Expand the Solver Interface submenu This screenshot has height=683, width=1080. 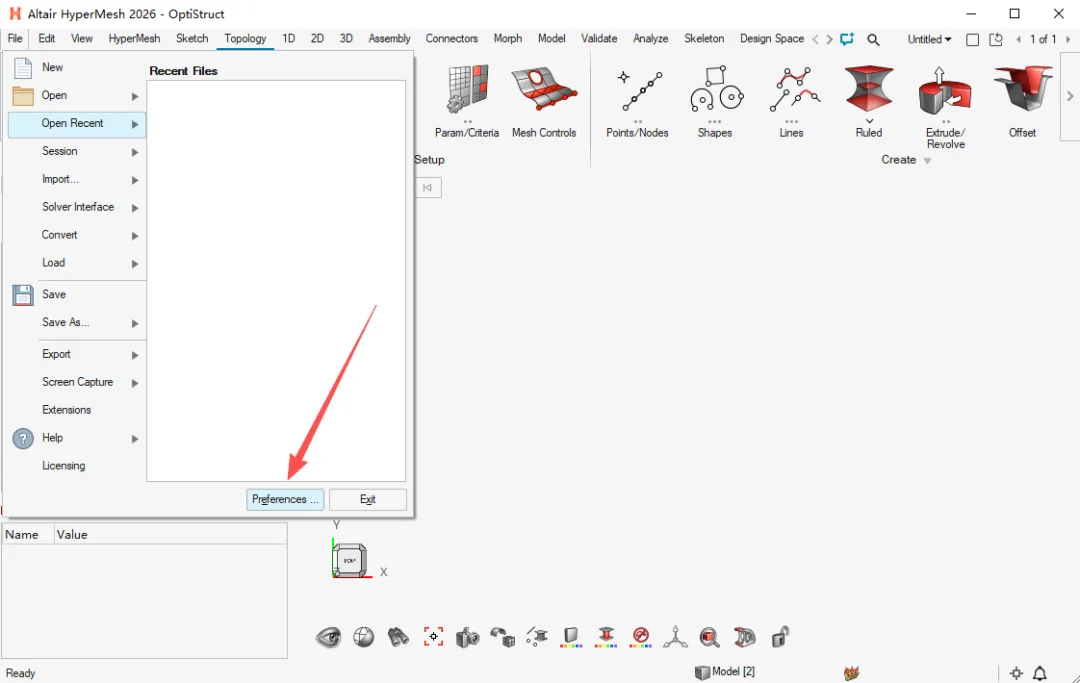click(x=135, y=207)
